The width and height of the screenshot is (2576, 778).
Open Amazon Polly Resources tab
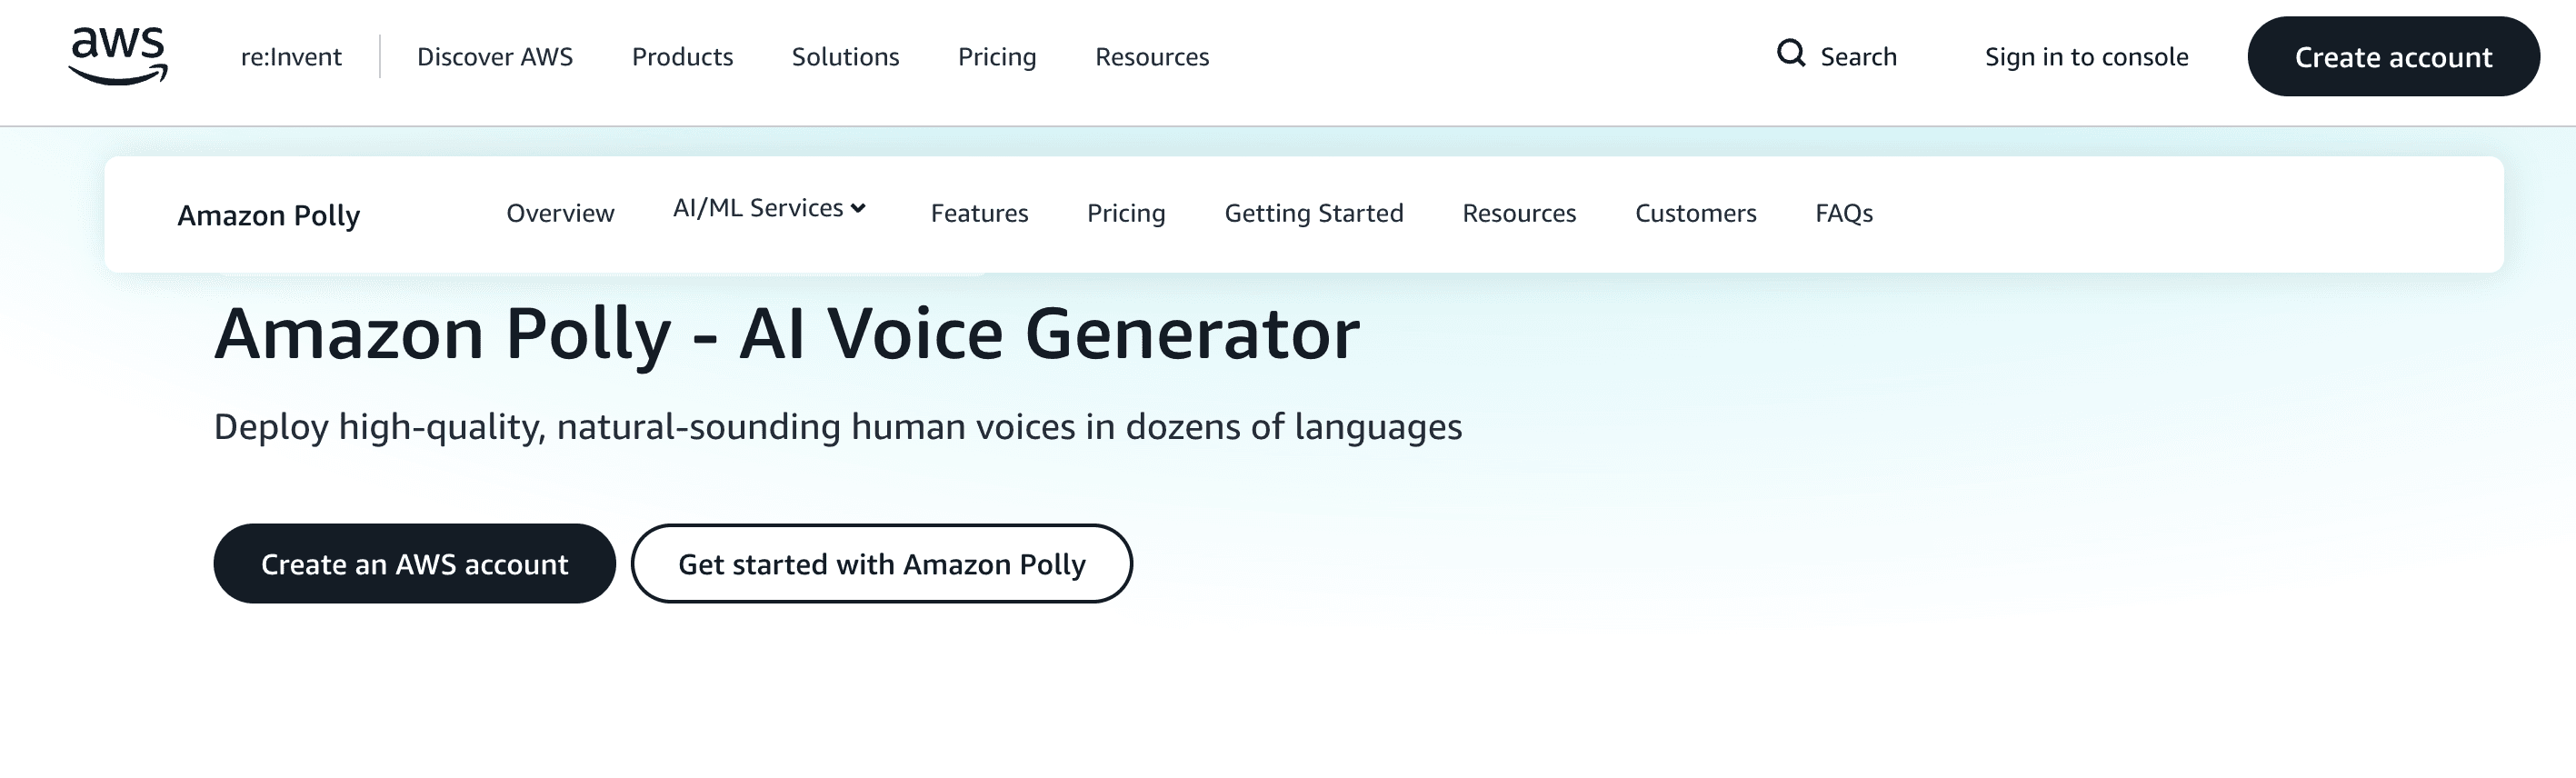[1519, 213]
